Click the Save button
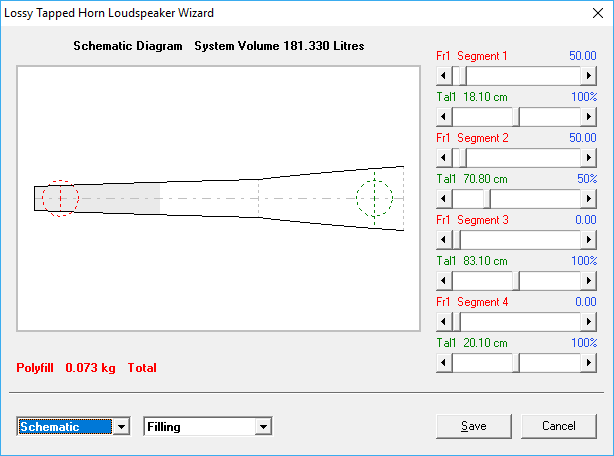614x456 pixels. coord(474,426)
